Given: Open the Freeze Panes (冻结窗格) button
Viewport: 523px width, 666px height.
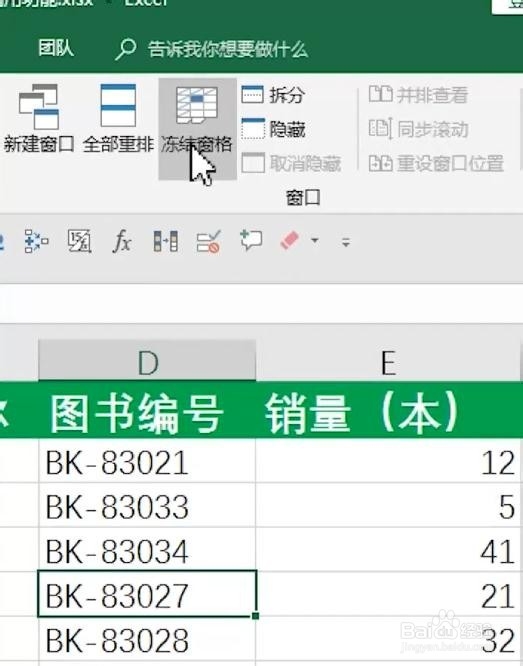Looking at the screenshot, I should [197, 129].
